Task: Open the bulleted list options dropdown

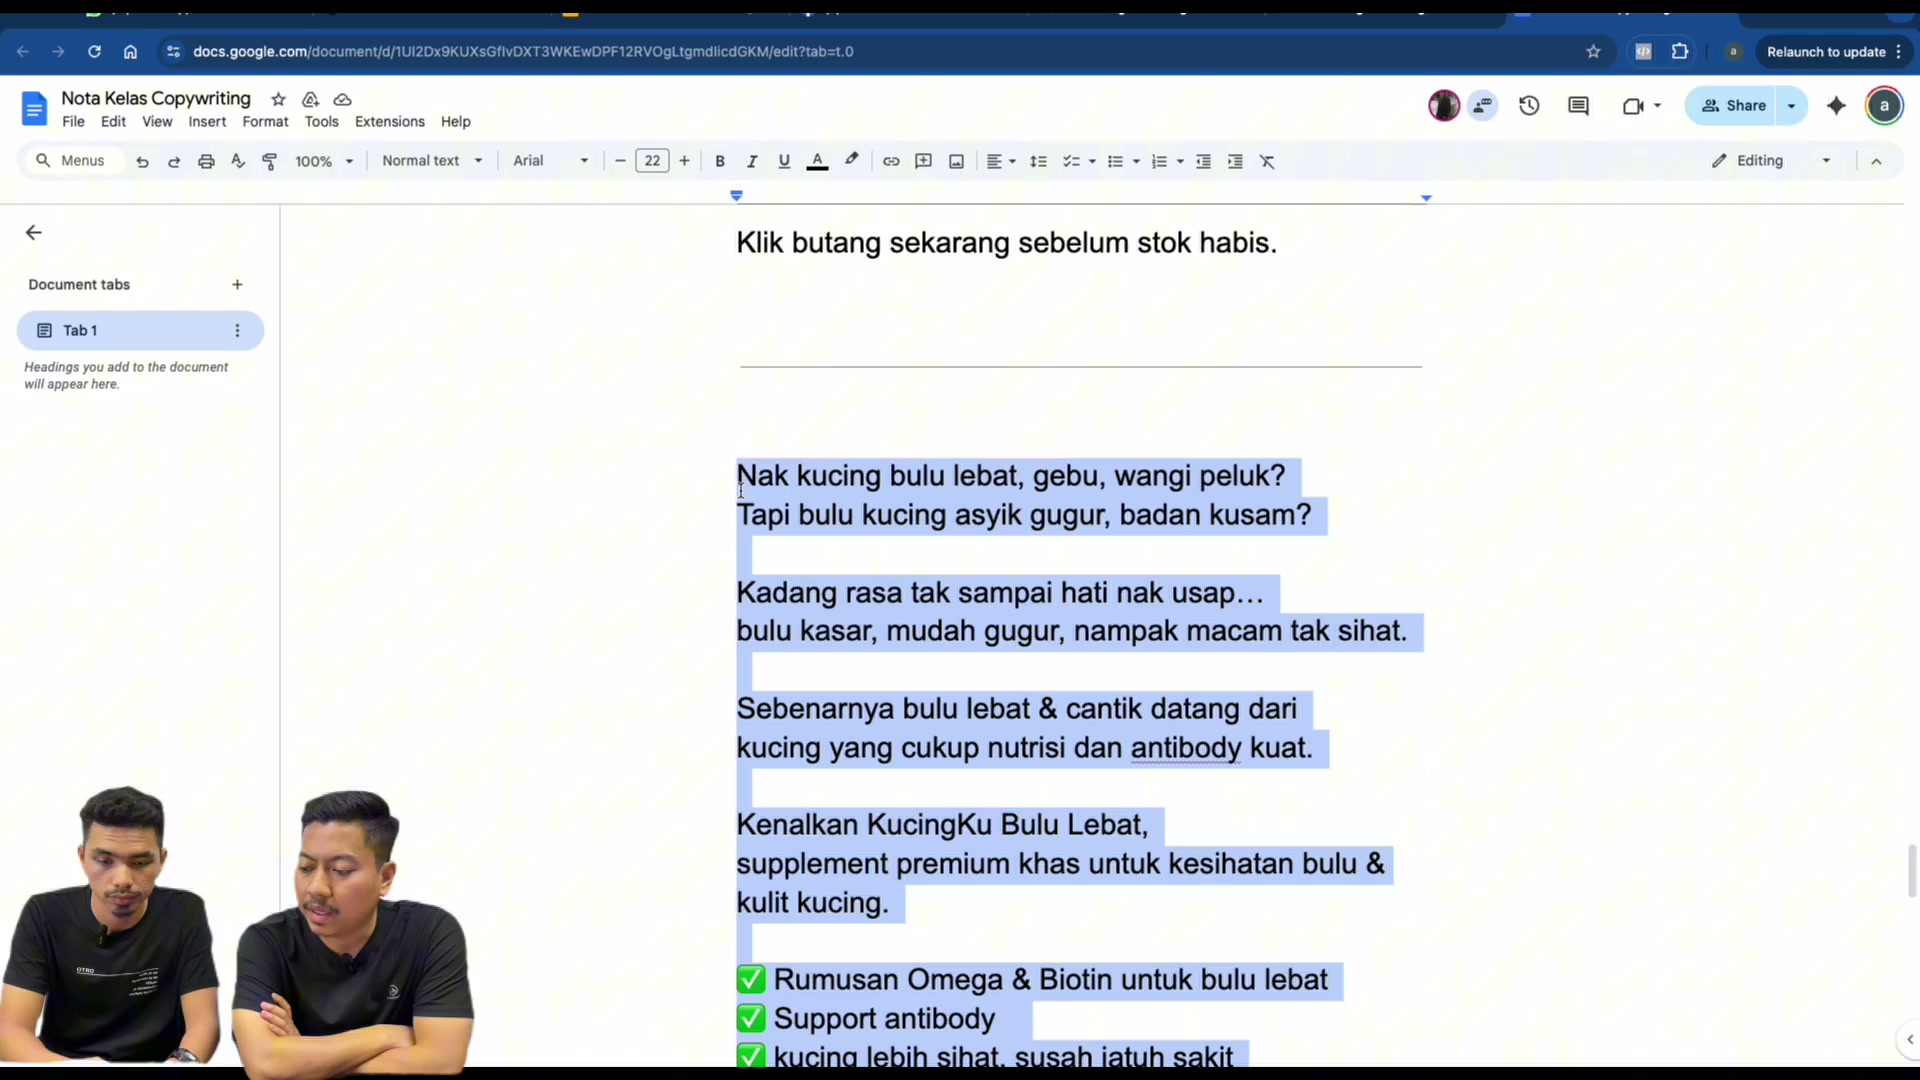Action: pyautogui.click(x=1136, y=161)
